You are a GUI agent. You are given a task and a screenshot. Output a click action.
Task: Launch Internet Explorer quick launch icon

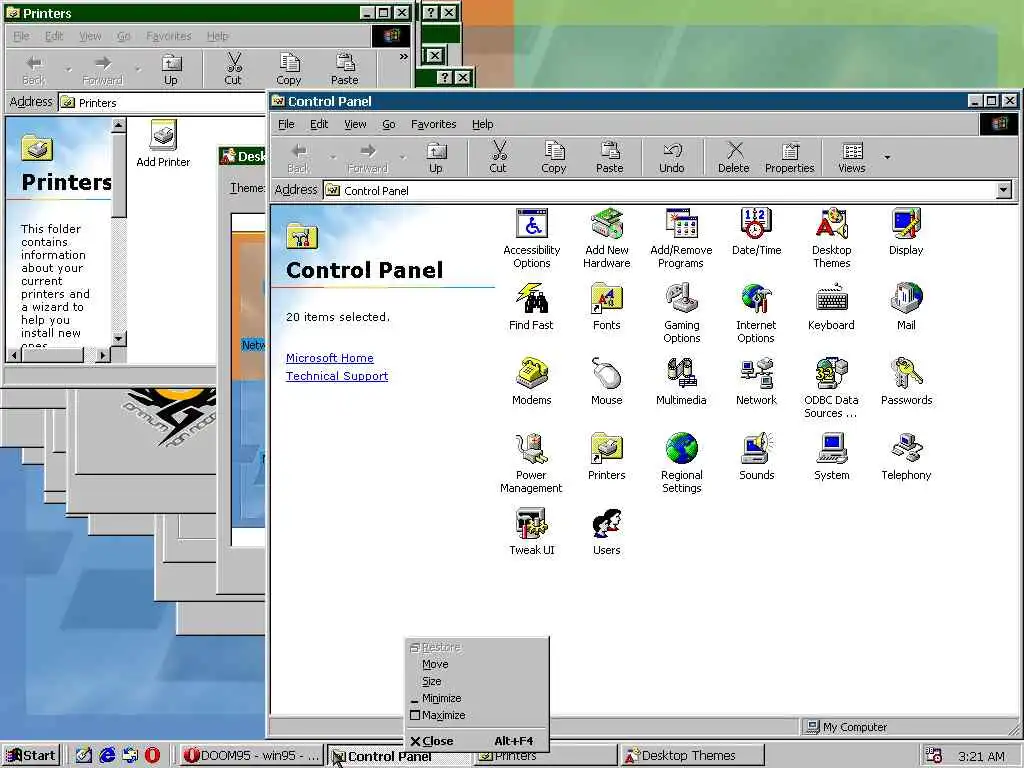point(107,756)
